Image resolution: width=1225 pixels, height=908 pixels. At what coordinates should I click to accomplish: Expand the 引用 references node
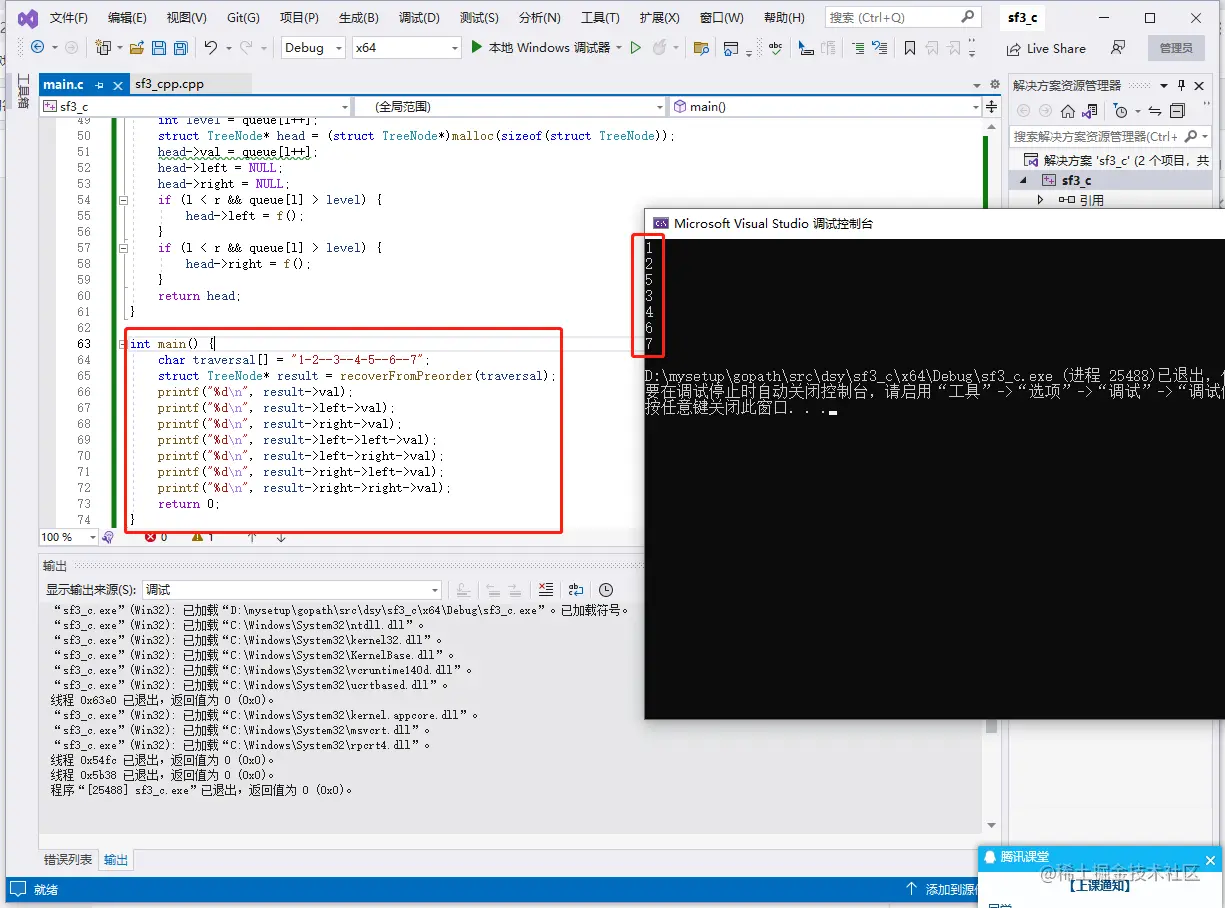point(1040,200)
